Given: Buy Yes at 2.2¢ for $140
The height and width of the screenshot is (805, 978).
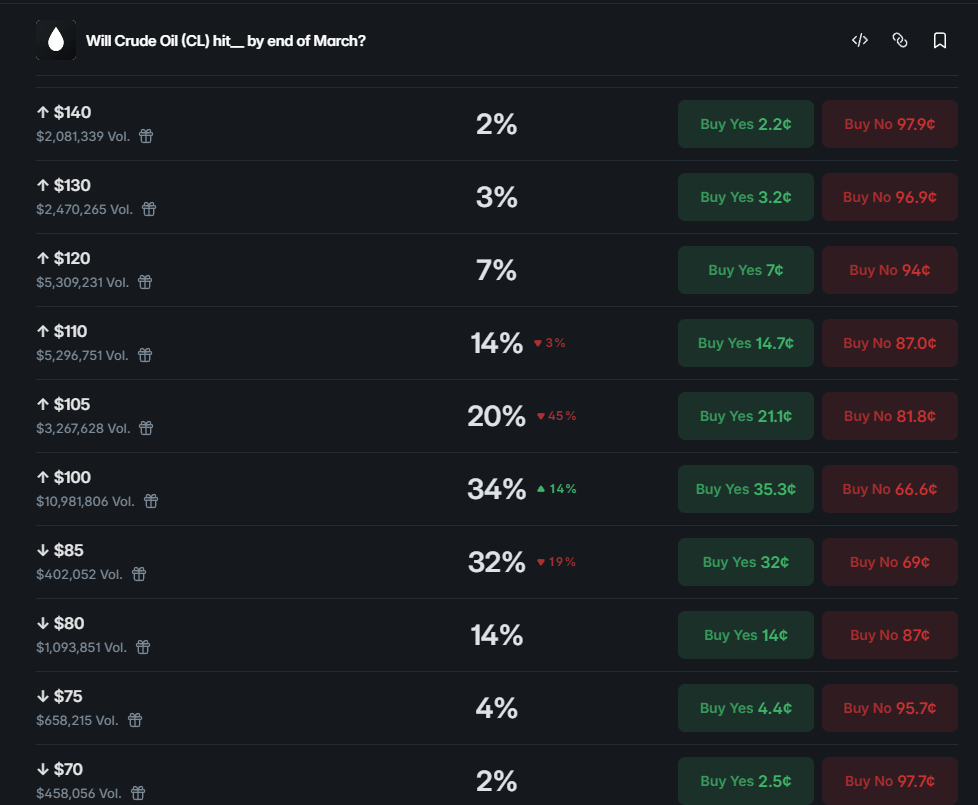Looking at the screenshot, I should coord(745,124).
